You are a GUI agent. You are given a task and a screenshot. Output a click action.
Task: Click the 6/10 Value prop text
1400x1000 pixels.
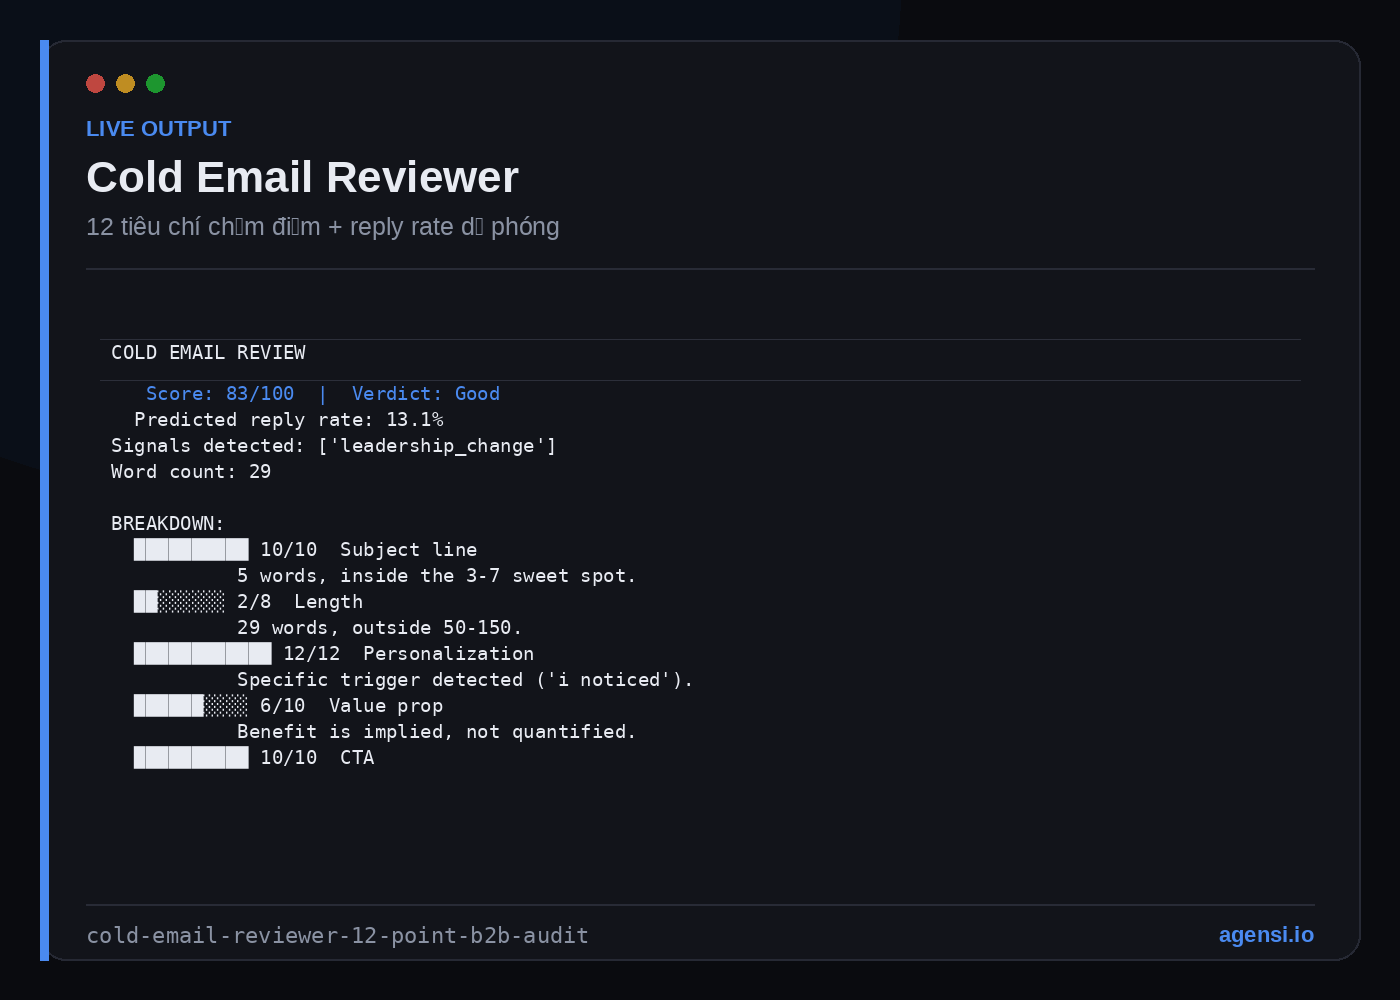tap(352, 706)
